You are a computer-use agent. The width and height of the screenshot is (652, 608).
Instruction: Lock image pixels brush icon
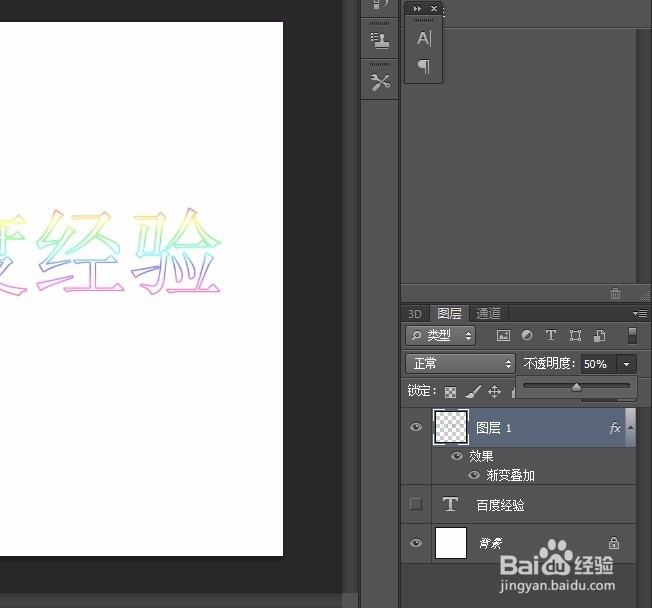[472, 391]
